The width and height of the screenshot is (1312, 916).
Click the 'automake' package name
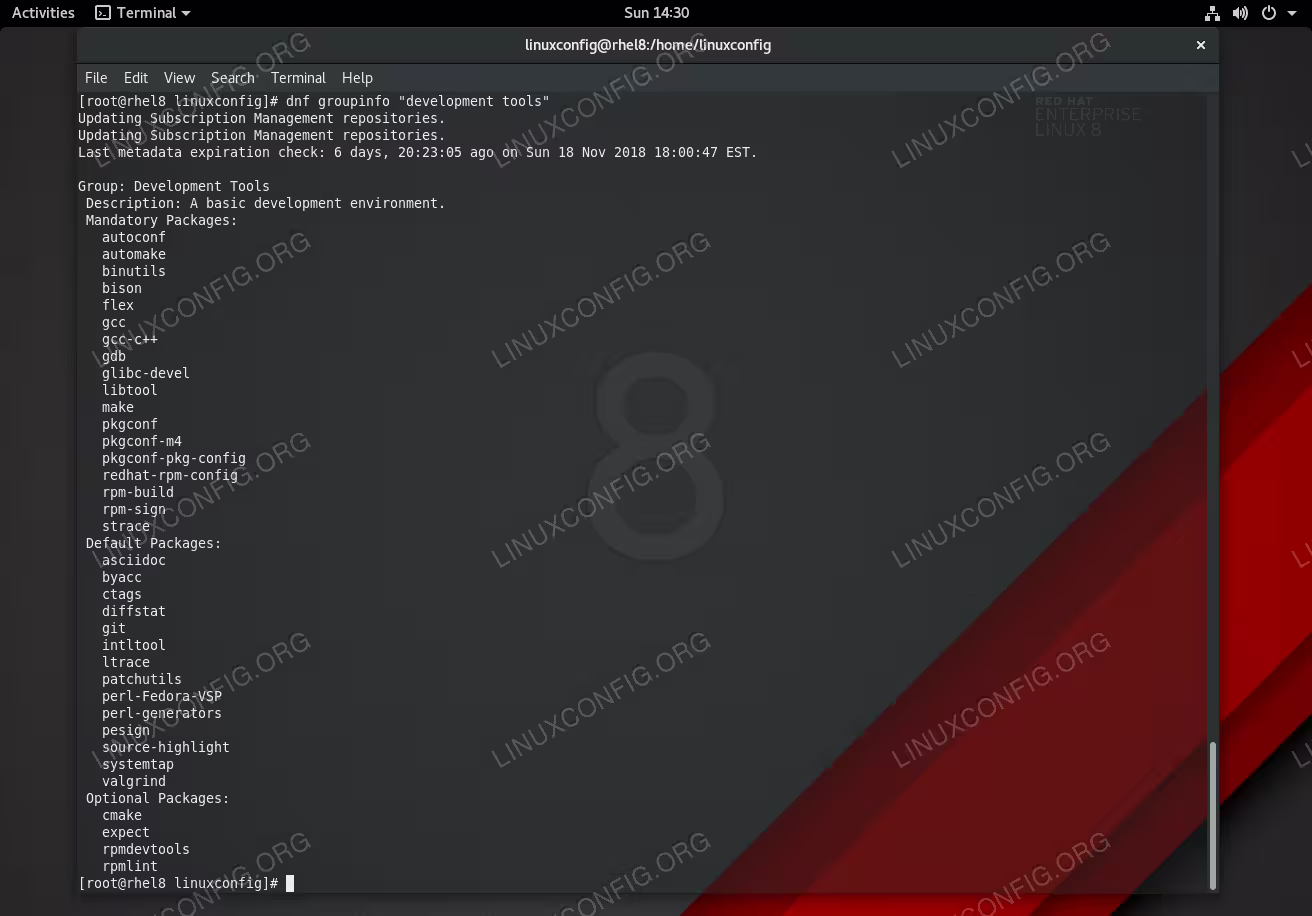(134, 254)
